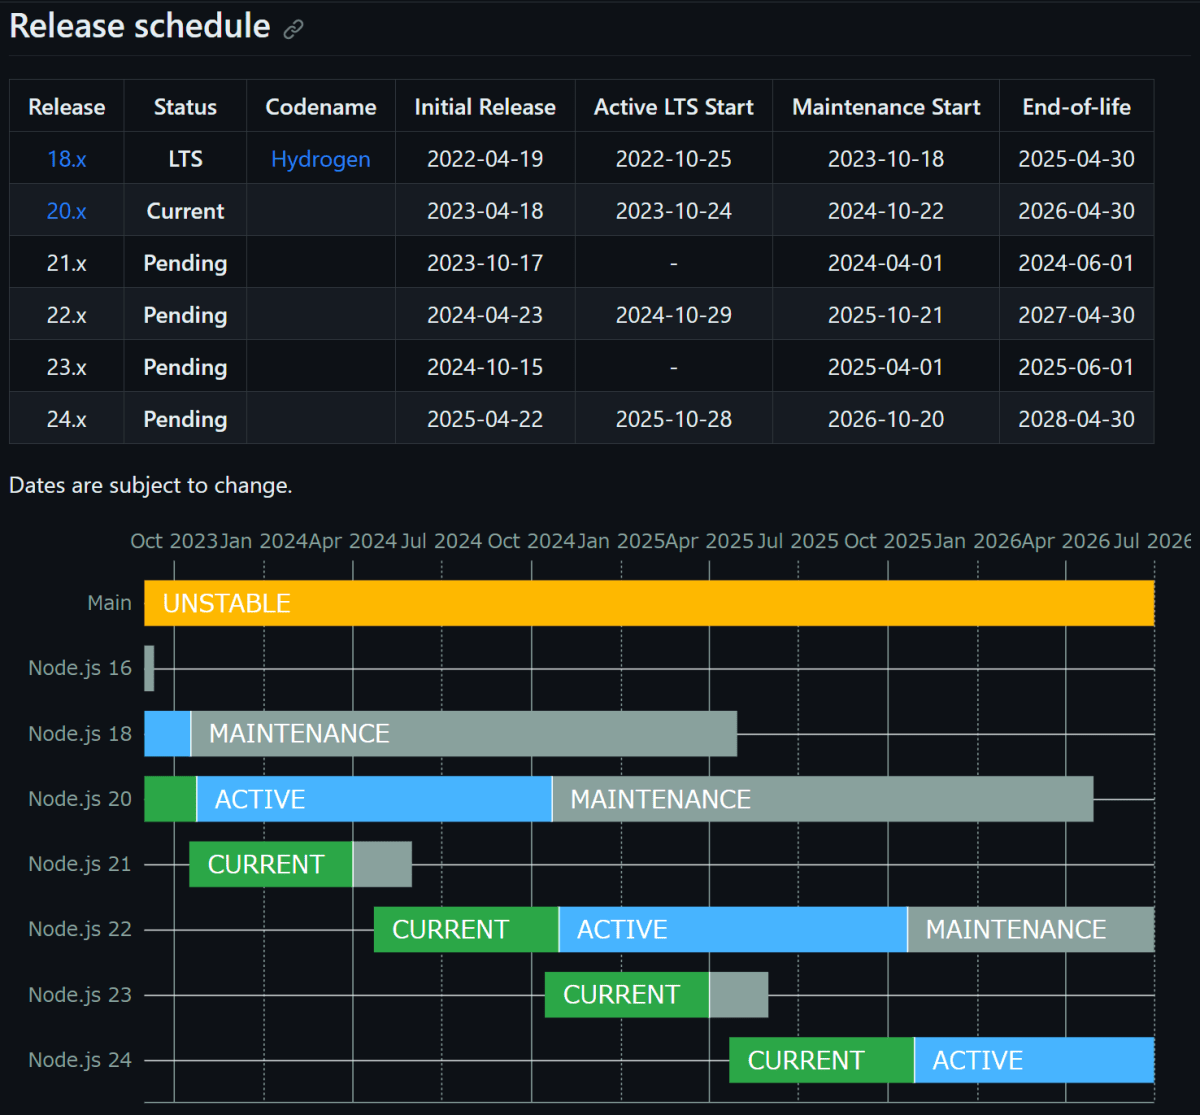Click the Node.js 18 MAINTENANCE bar

coord(464,734)
